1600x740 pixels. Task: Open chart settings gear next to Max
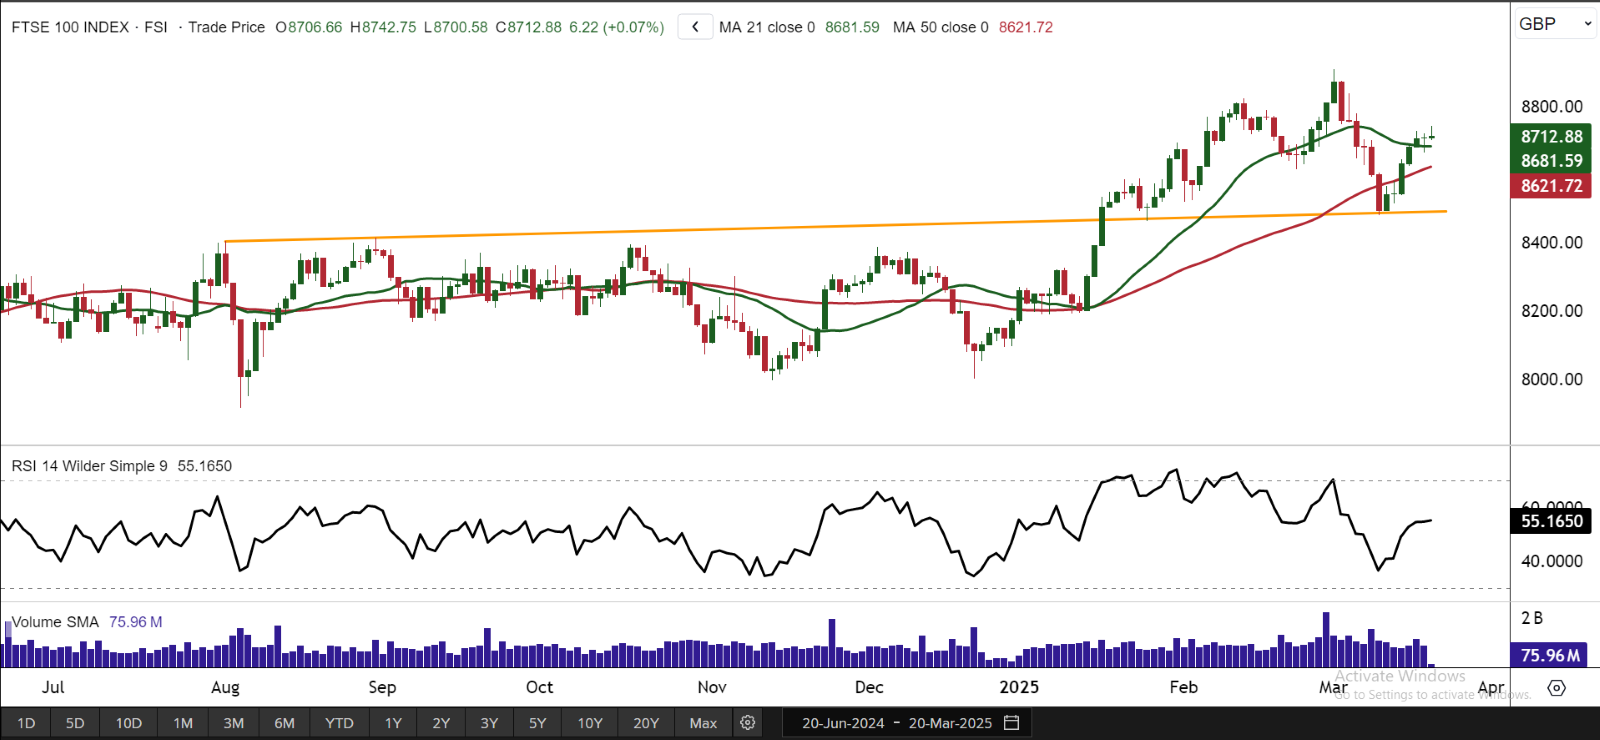tap(747, 723)
